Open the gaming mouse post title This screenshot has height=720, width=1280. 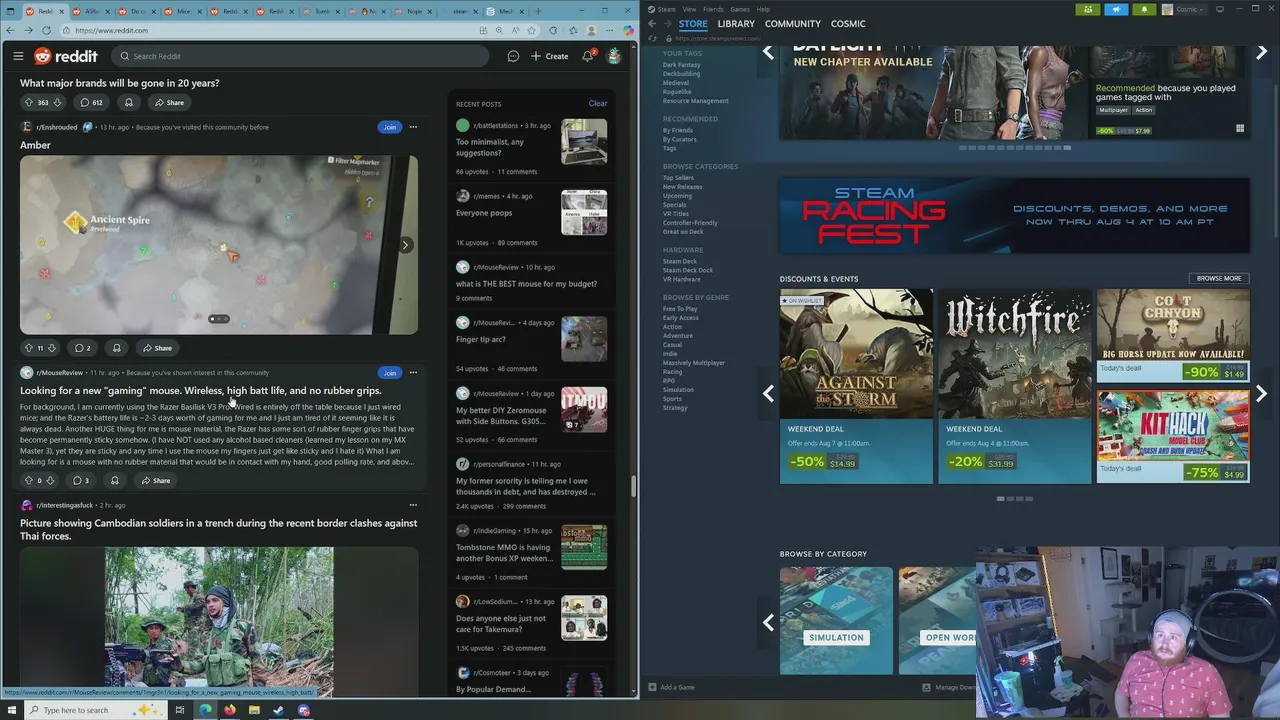[x=200, y=391]
